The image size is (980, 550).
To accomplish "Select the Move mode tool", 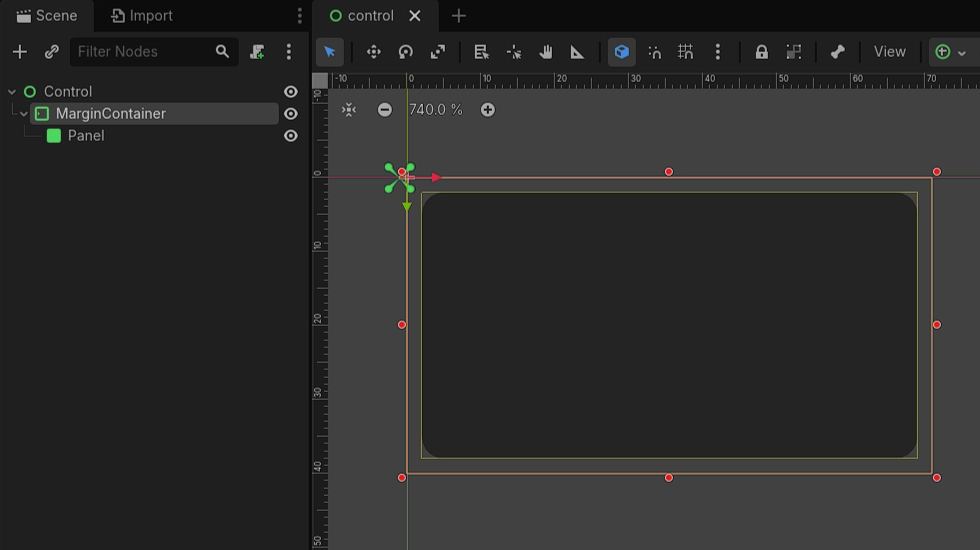I will [x=374, y=52].
